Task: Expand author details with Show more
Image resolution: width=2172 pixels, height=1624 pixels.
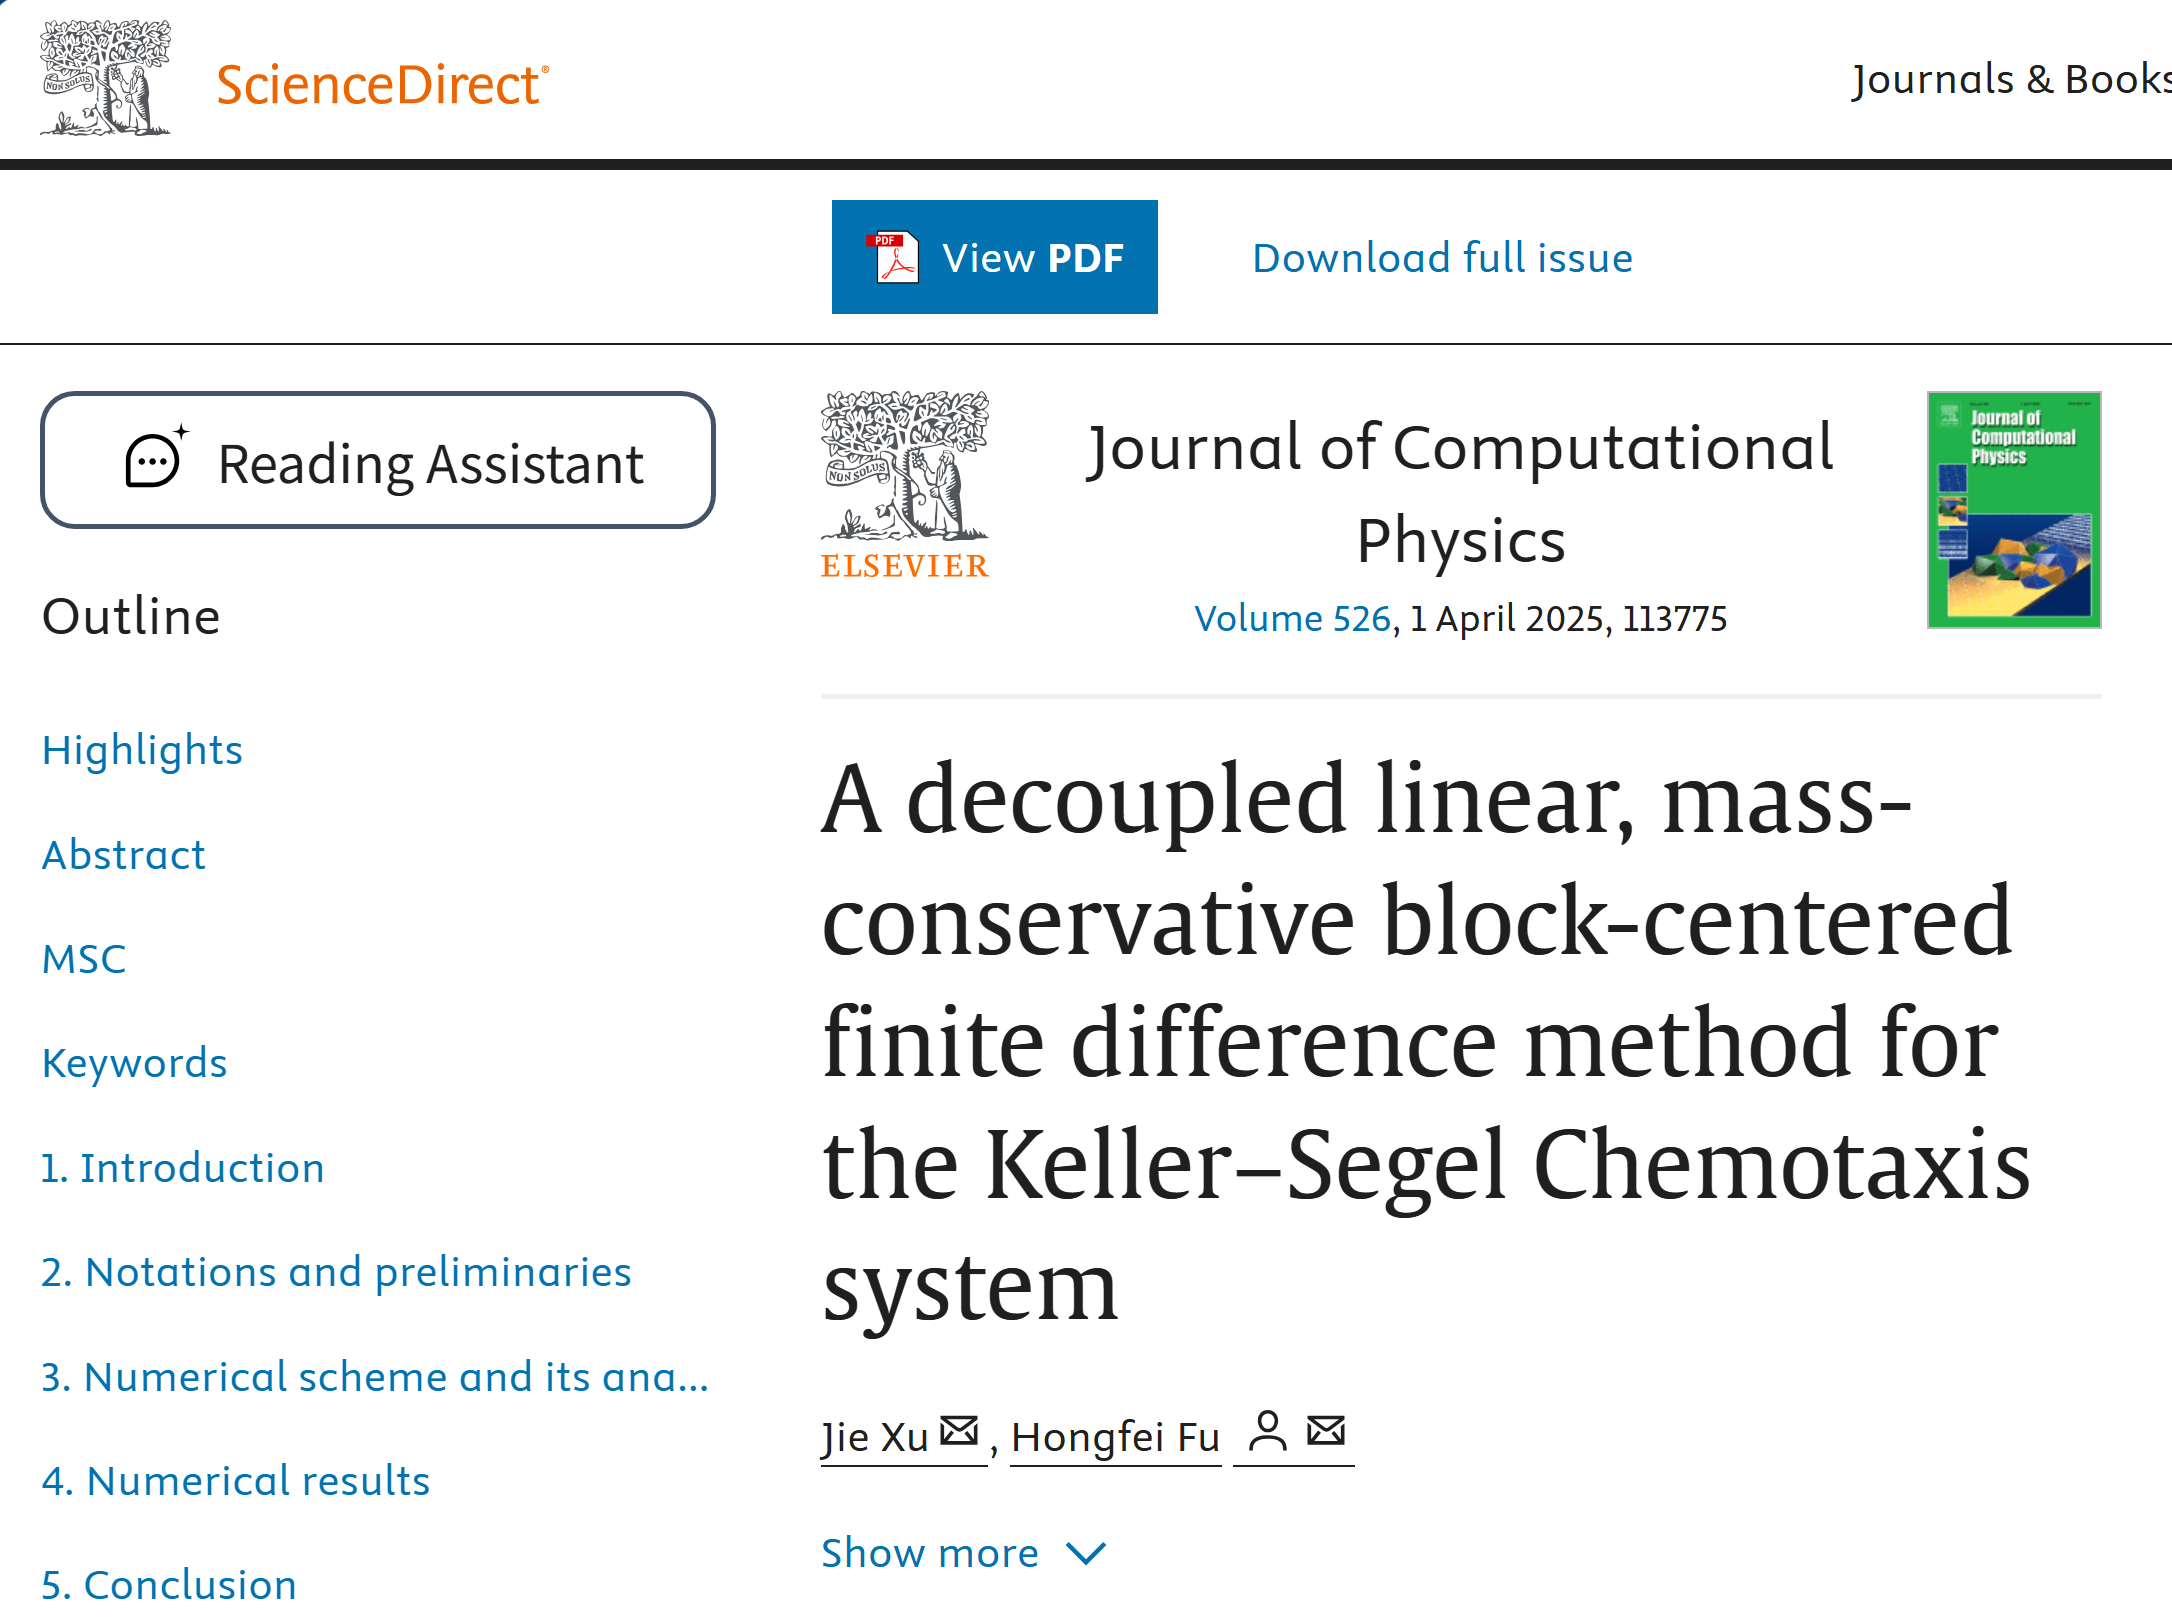Action: (930, 1553)
